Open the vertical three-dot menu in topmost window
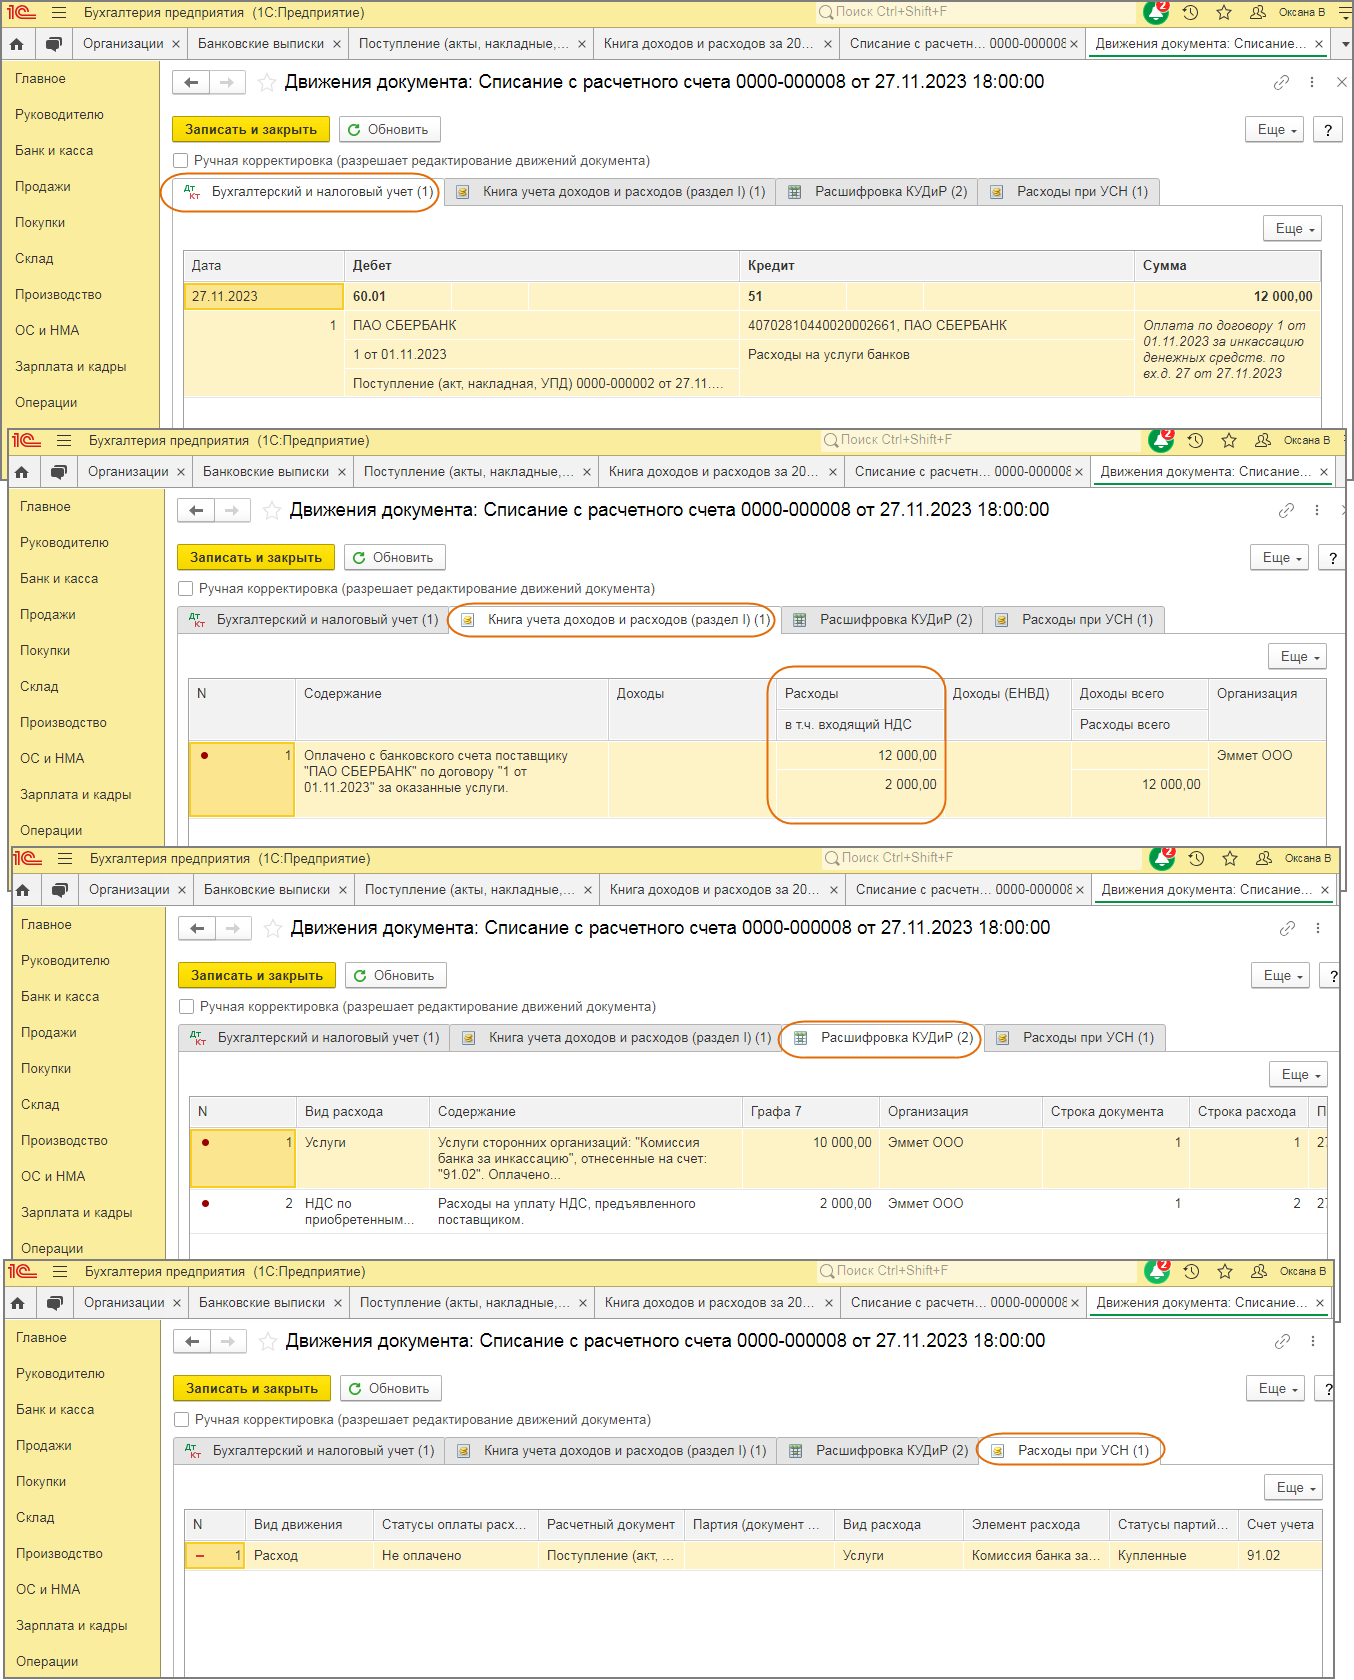The width and height of the screenshot is (1354, 1680). click(1312, 82)
